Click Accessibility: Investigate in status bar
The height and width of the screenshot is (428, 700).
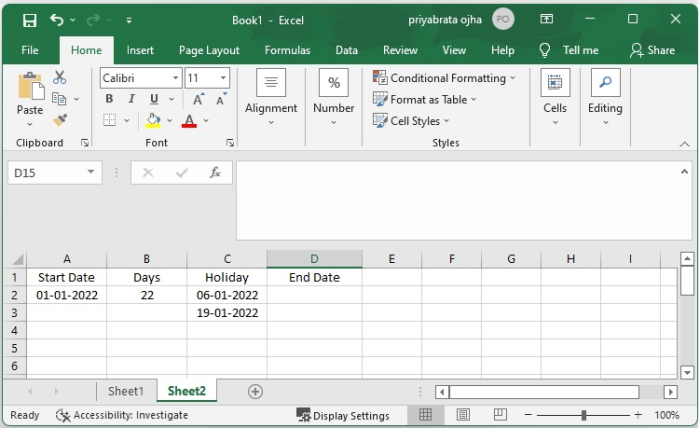coord(121,416)
